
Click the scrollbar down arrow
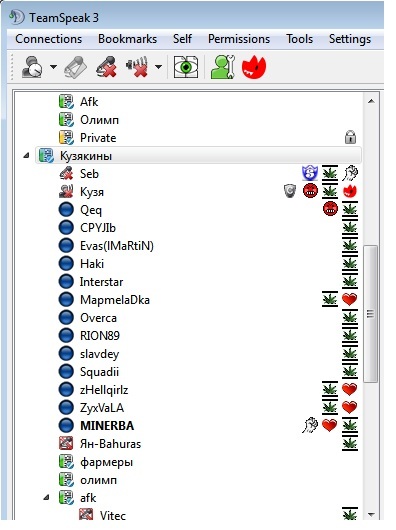[371, 514]
